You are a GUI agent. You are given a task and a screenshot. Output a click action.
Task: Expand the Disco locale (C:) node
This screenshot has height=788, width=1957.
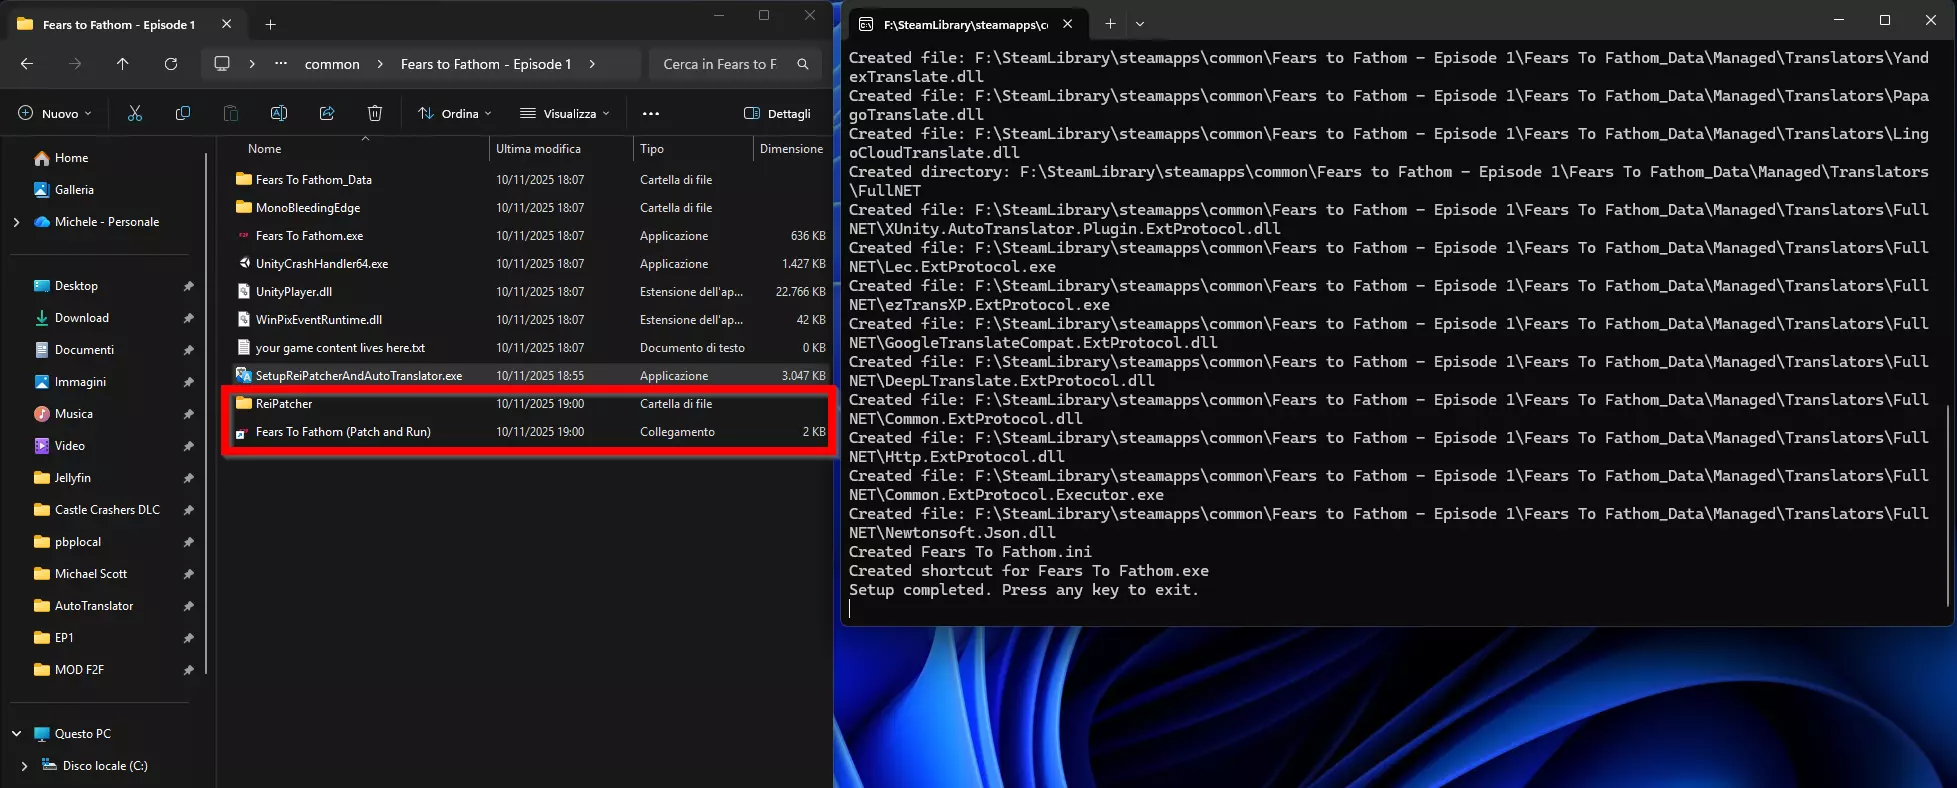pyautogui.click(x=24, y=766)
